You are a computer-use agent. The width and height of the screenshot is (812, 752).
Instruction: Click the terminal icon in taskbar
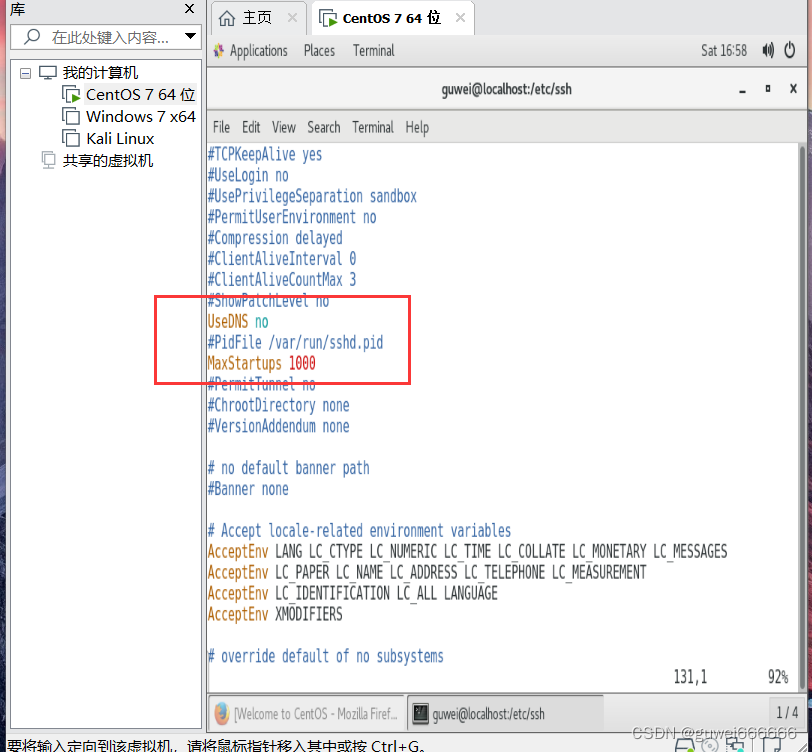point(420,714)
